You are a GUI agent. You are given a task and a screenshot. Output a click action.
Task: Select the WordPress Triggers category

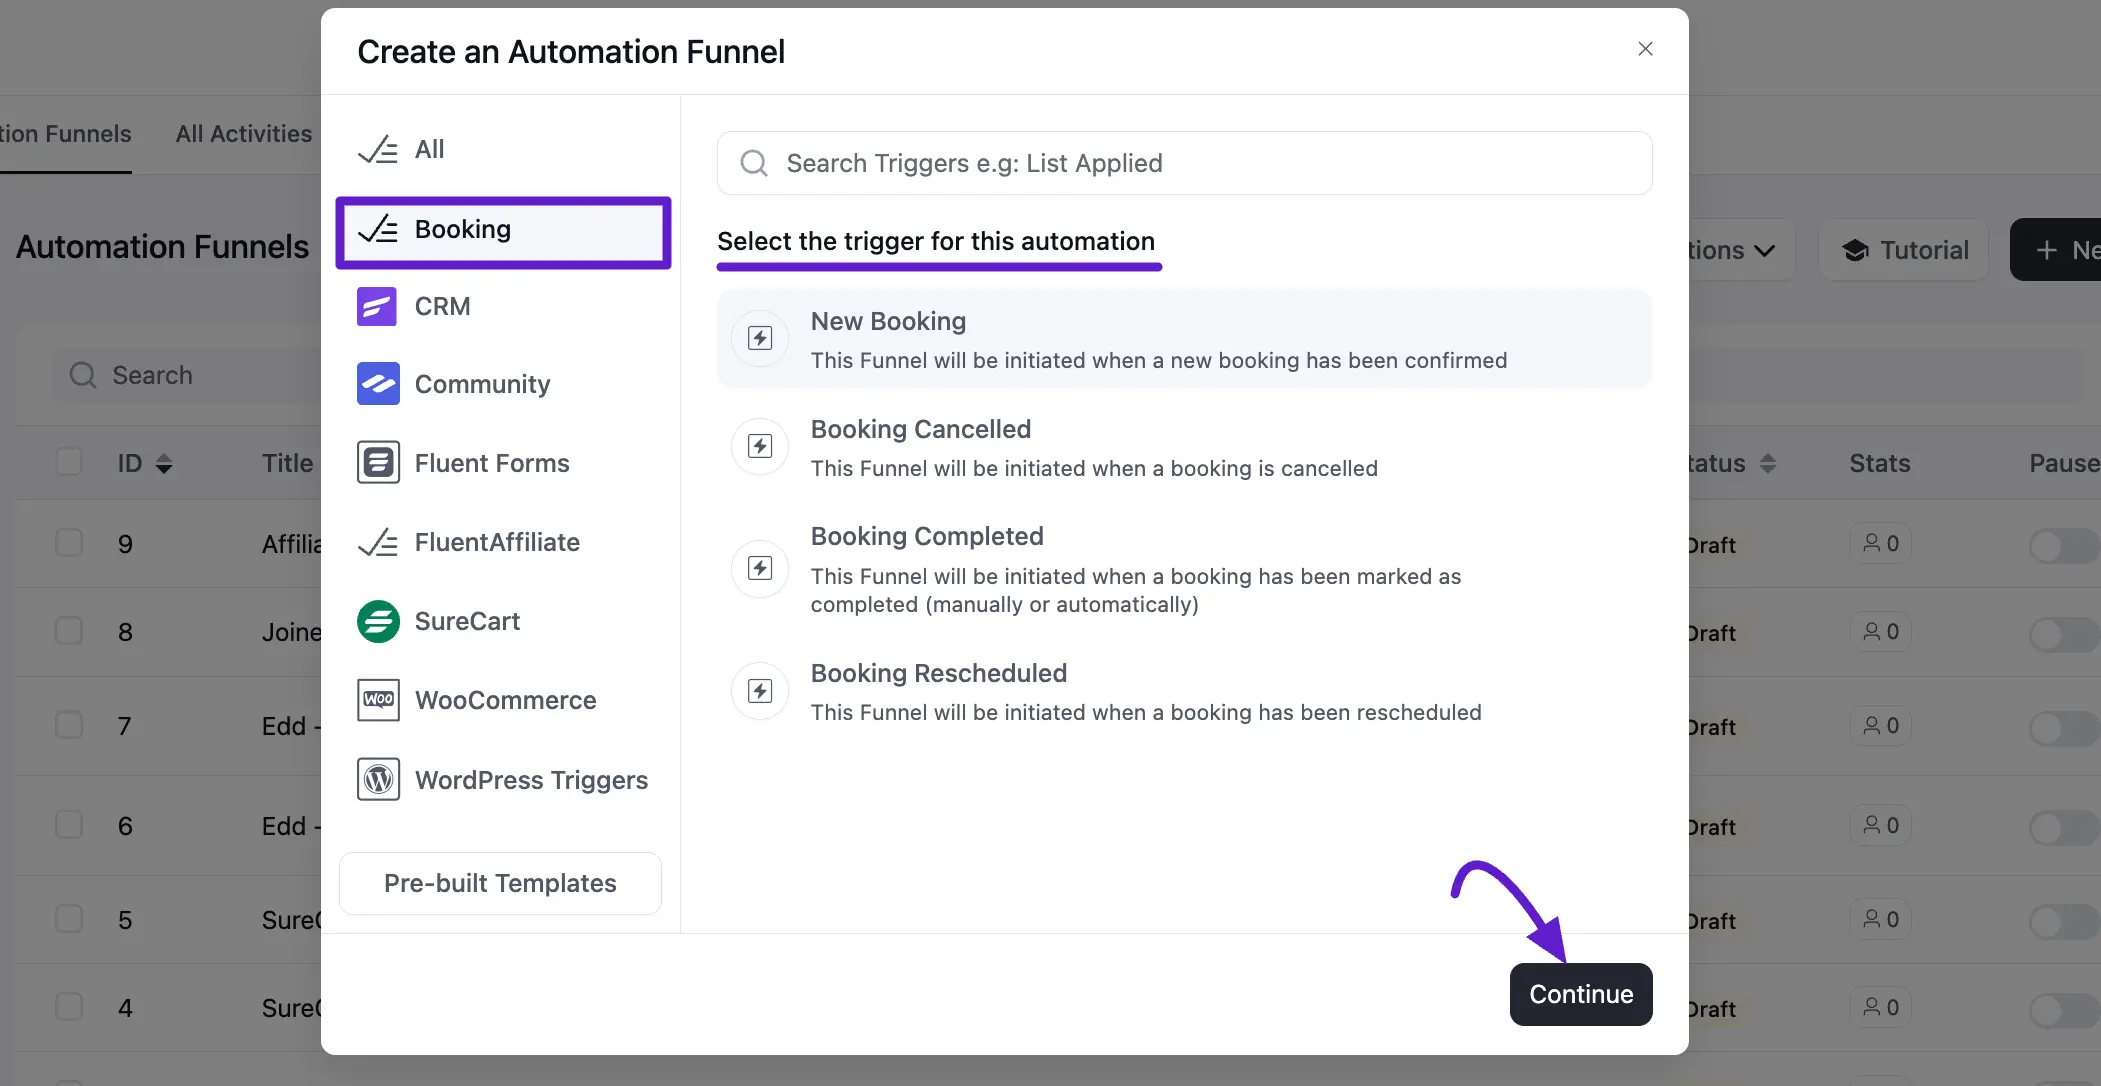(503, 779)
